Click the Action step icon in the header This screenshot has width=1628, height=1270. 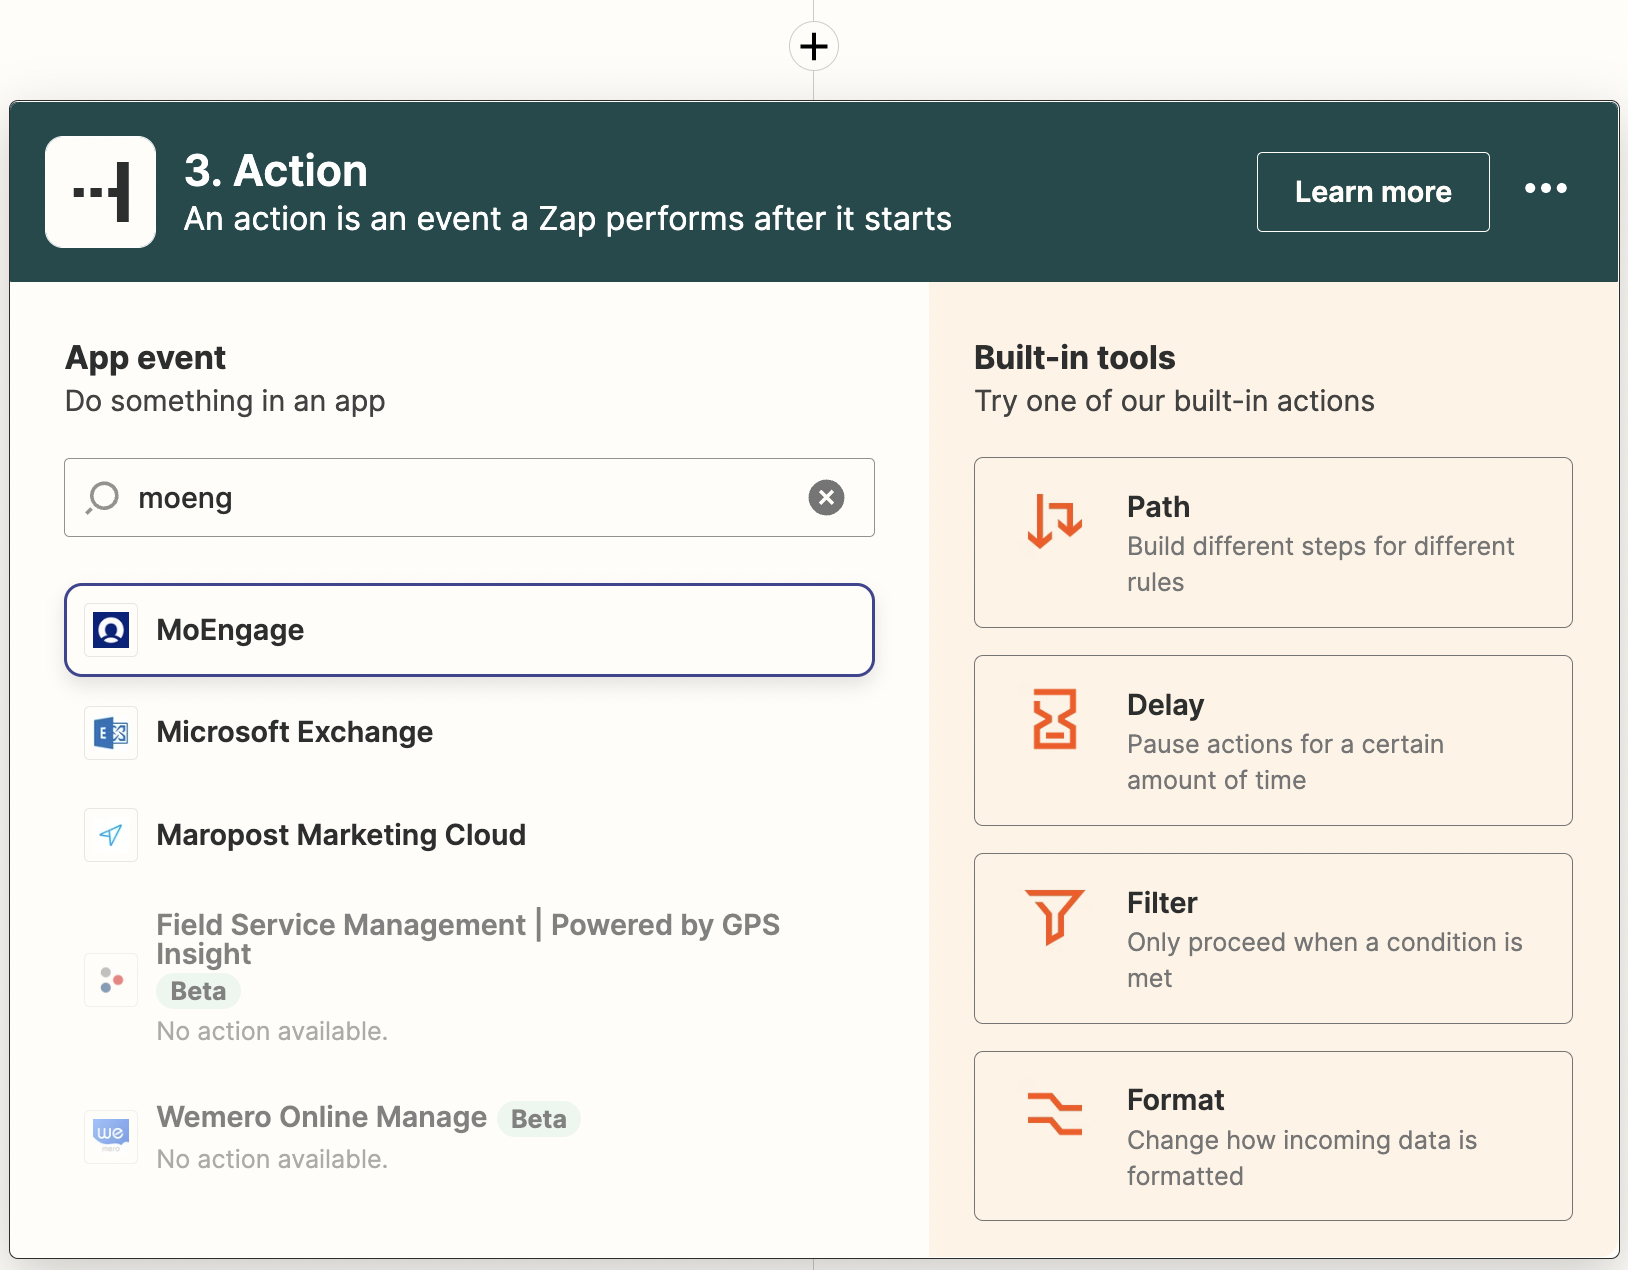(x=99, y=192)
